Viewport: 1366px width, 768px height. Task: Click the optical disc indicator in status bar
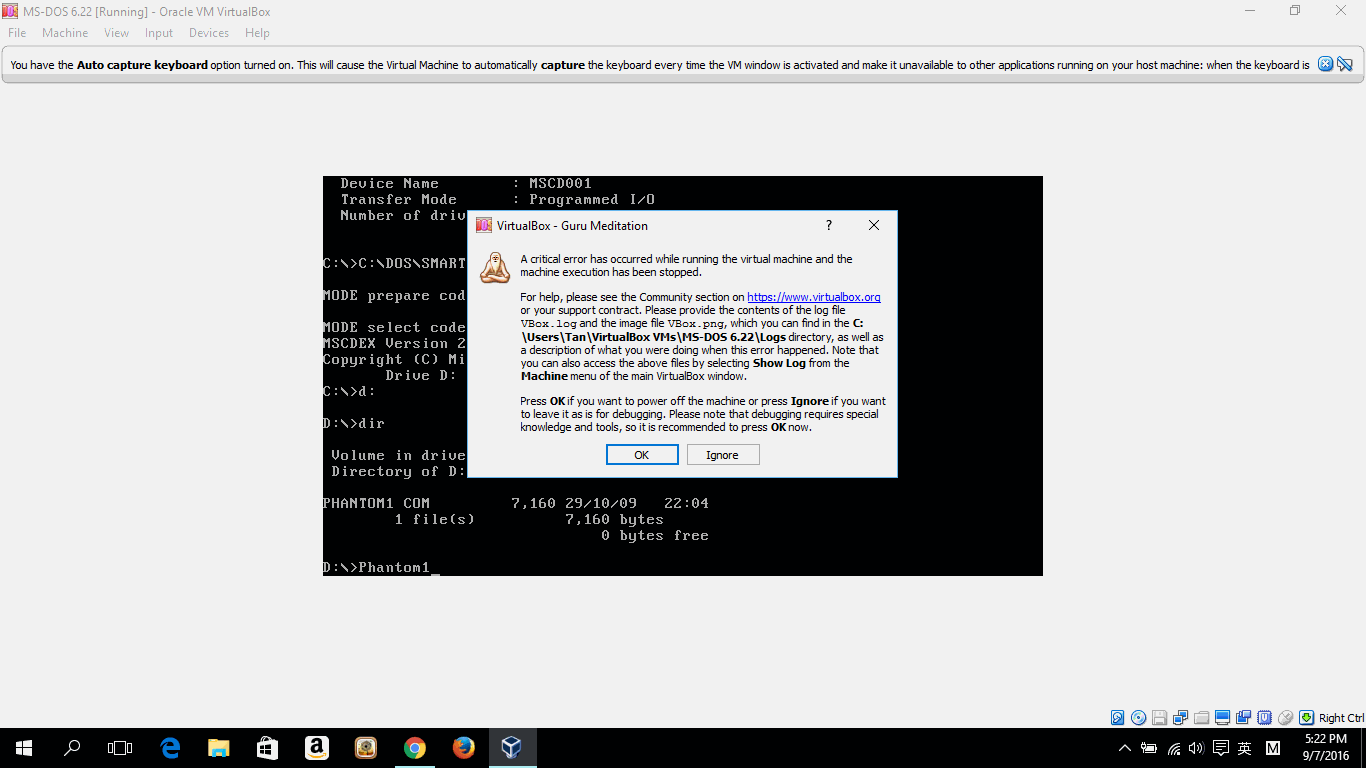(1139, 718)
